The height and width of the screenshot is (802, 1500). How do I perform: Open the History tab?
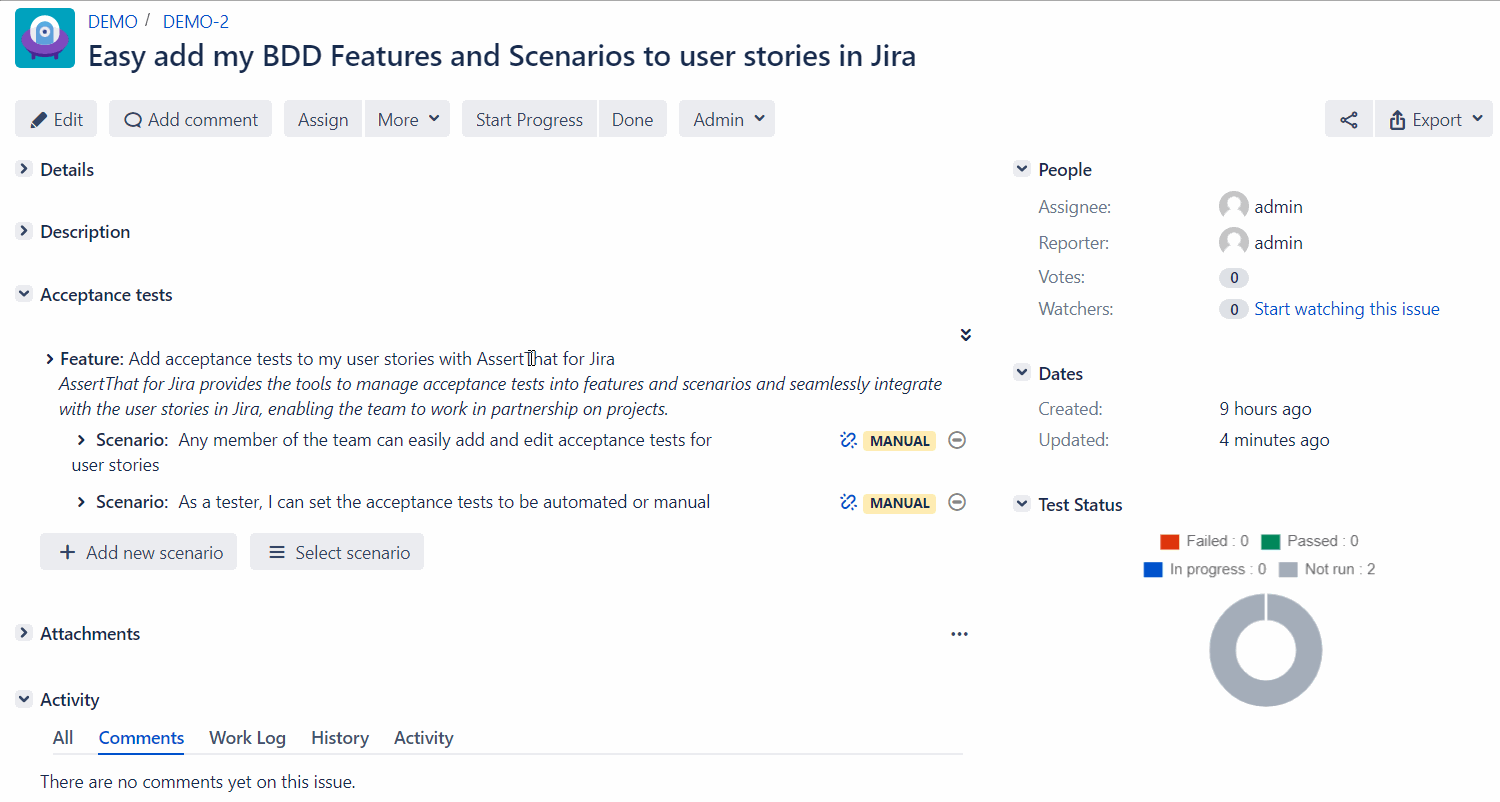click(x=340, y=738)
